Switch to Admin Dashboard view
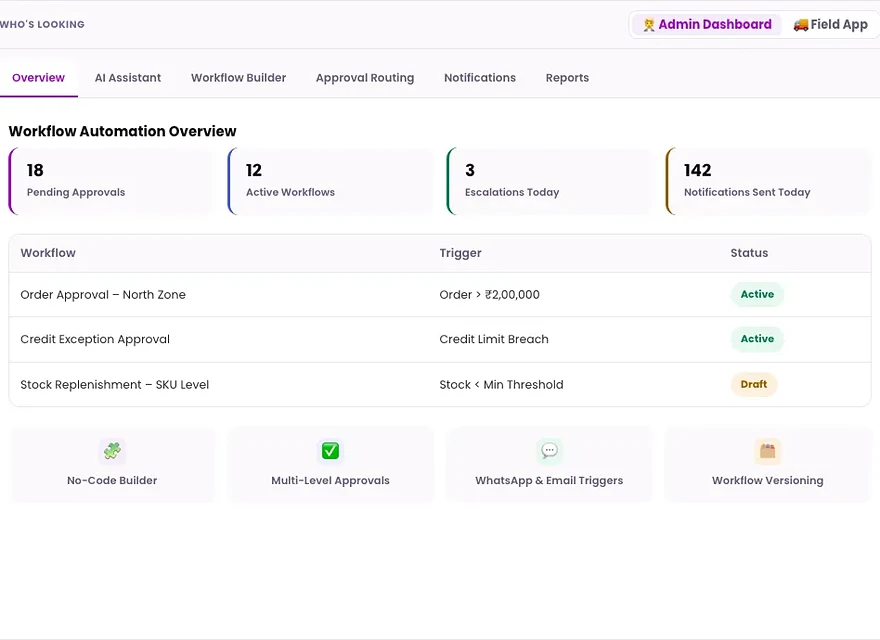This screenshot has width=880, height=640. pyautogui.click(x=707, y=25)
